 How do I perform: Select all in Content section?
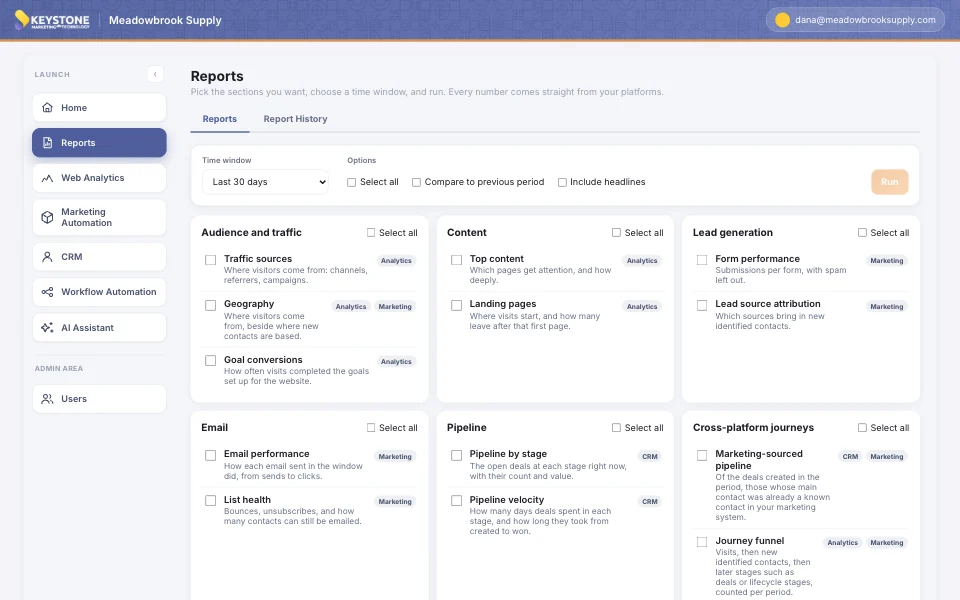(617, 233)
